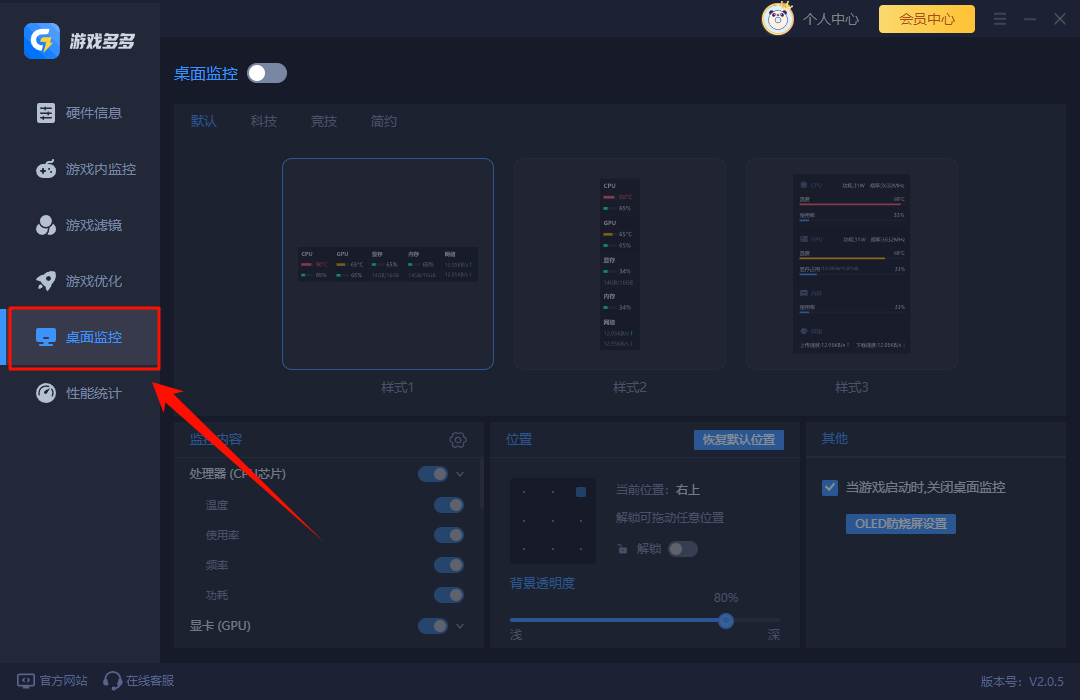Open 硬件信息 hardware info icon in sidebar
Viewport: 1080px width, 700px height.
(46, 113)
